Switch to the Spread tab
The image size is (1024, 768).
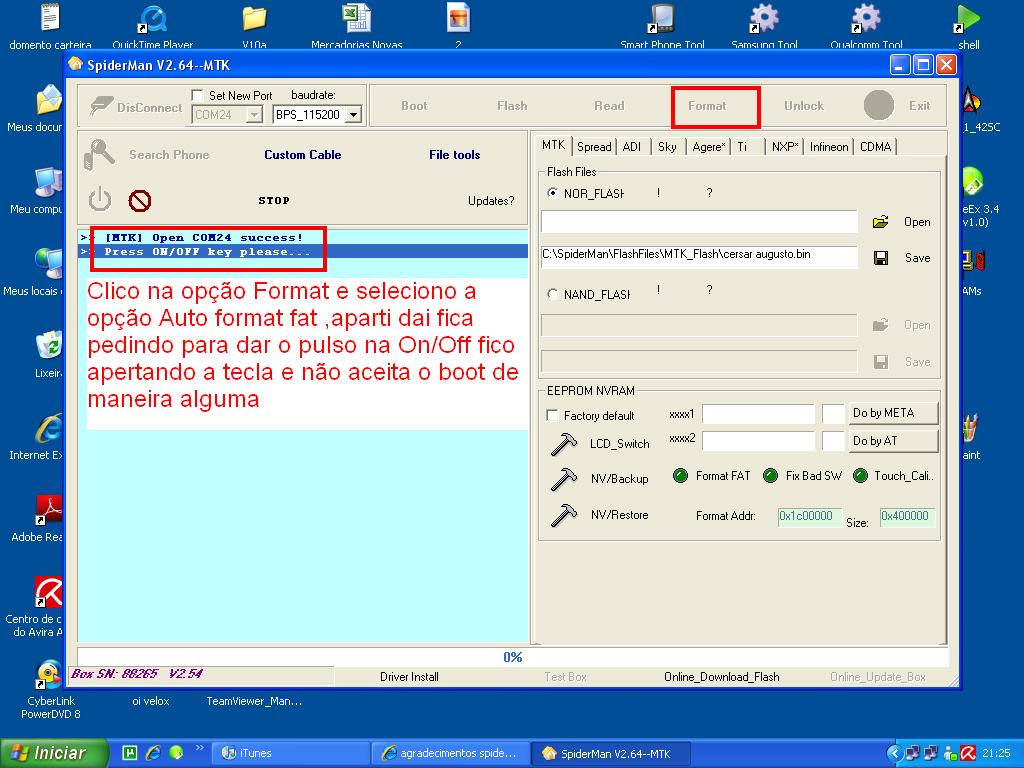click(x=594, y=147)
